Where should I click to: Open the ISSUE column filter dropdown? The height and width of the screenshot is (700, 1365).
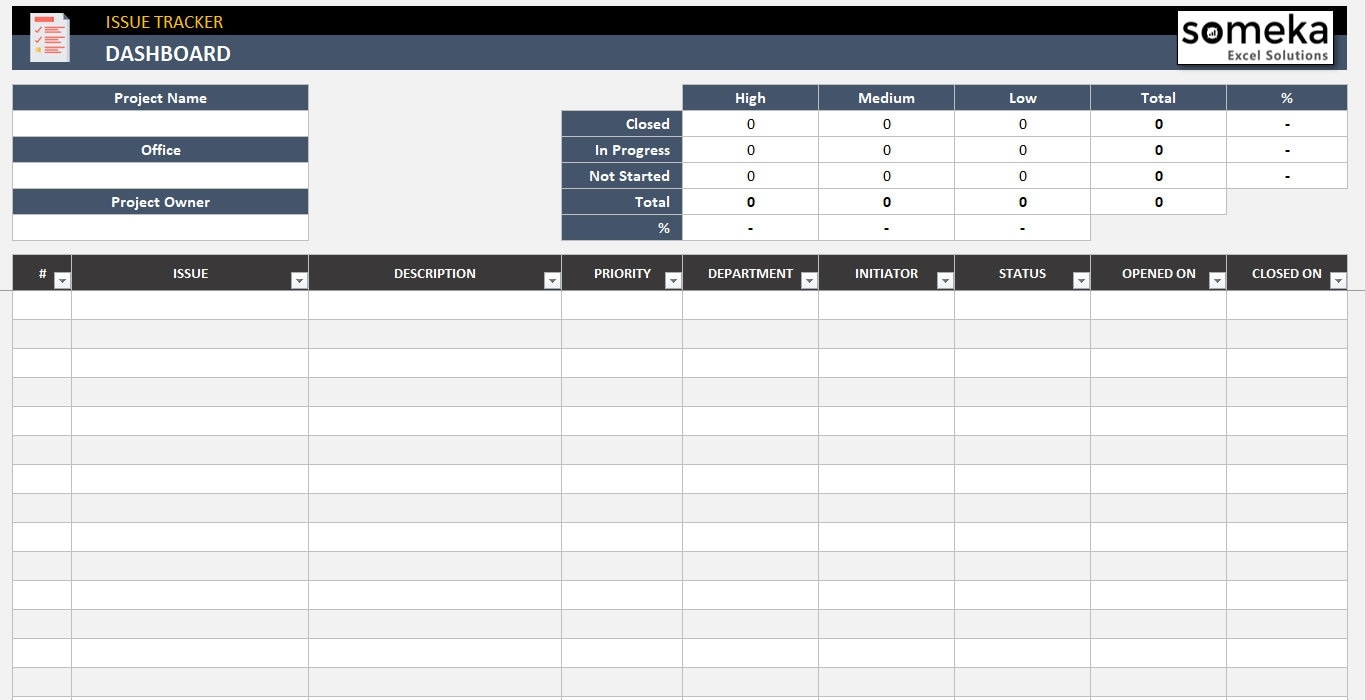coord(299,281)
